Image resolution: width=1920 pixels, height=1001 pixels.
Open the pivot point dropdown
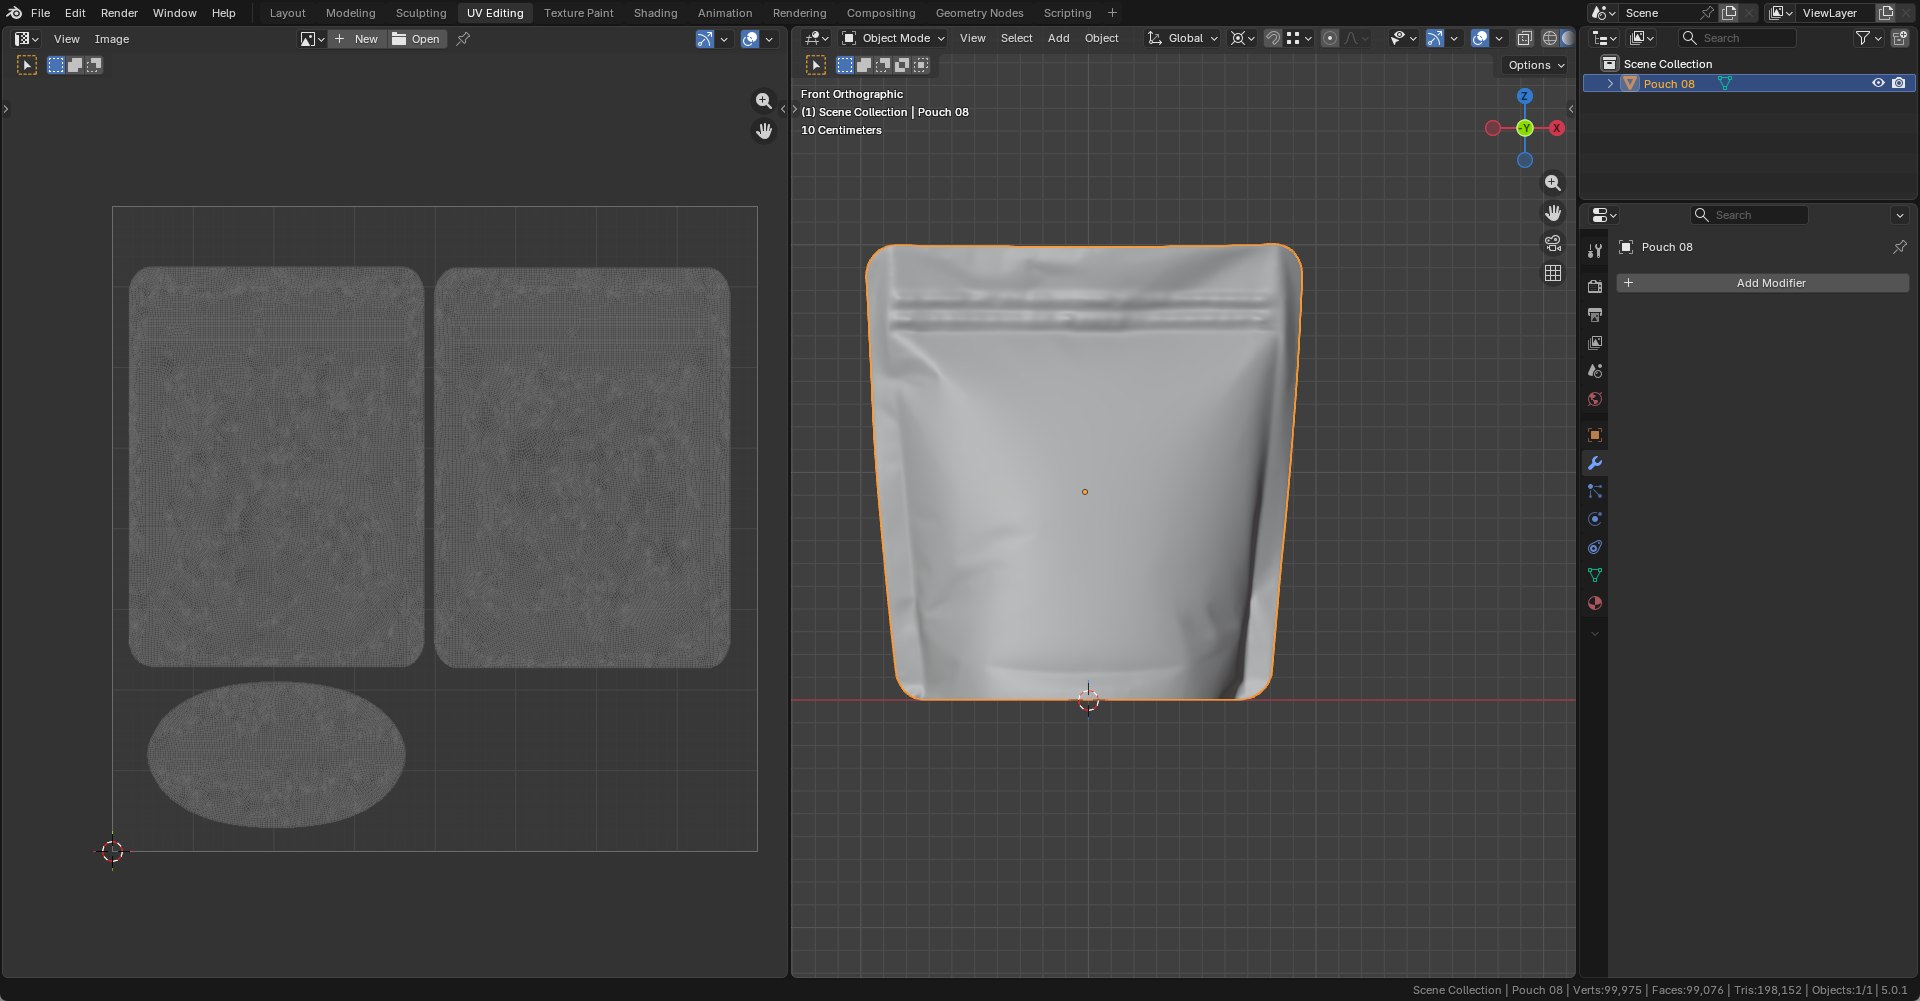pyautogui.click(x=1242, y=38)
